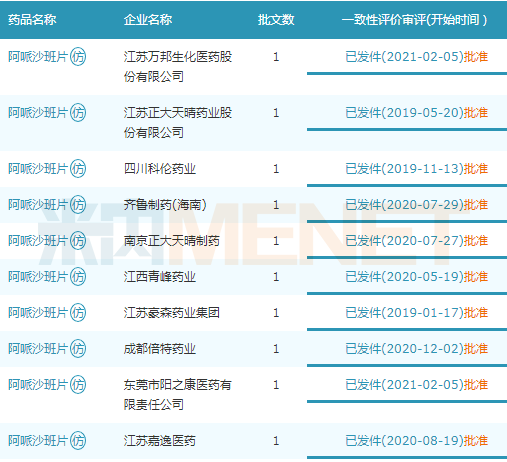Image resolution: width=507 pixels, height=462 pixels.
Task: Open 阿哌沙班片 link for 东莞市阳之康医药
Action: pos(38,385)
